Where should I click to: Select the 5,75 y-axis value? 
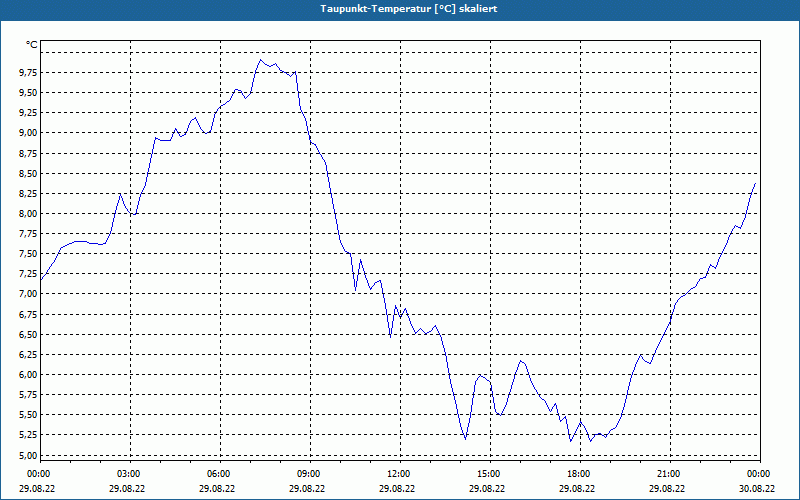coord(28,395)
